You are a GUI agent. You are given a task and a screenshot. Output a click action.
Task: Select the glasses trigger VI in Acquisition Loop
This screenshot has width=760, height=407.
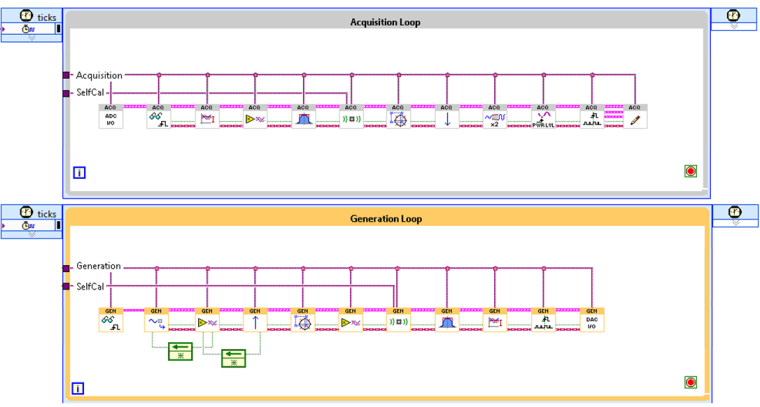(x=158, y=116)
